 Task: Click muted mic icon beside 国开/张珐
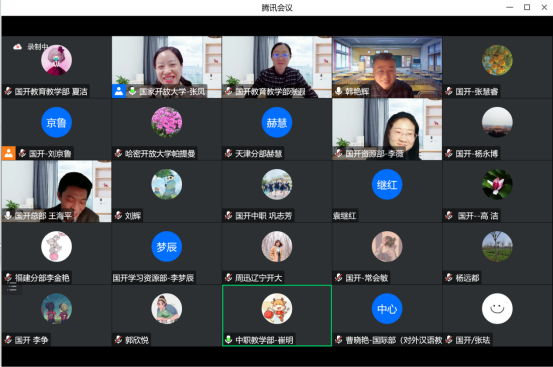pos(449,340)
